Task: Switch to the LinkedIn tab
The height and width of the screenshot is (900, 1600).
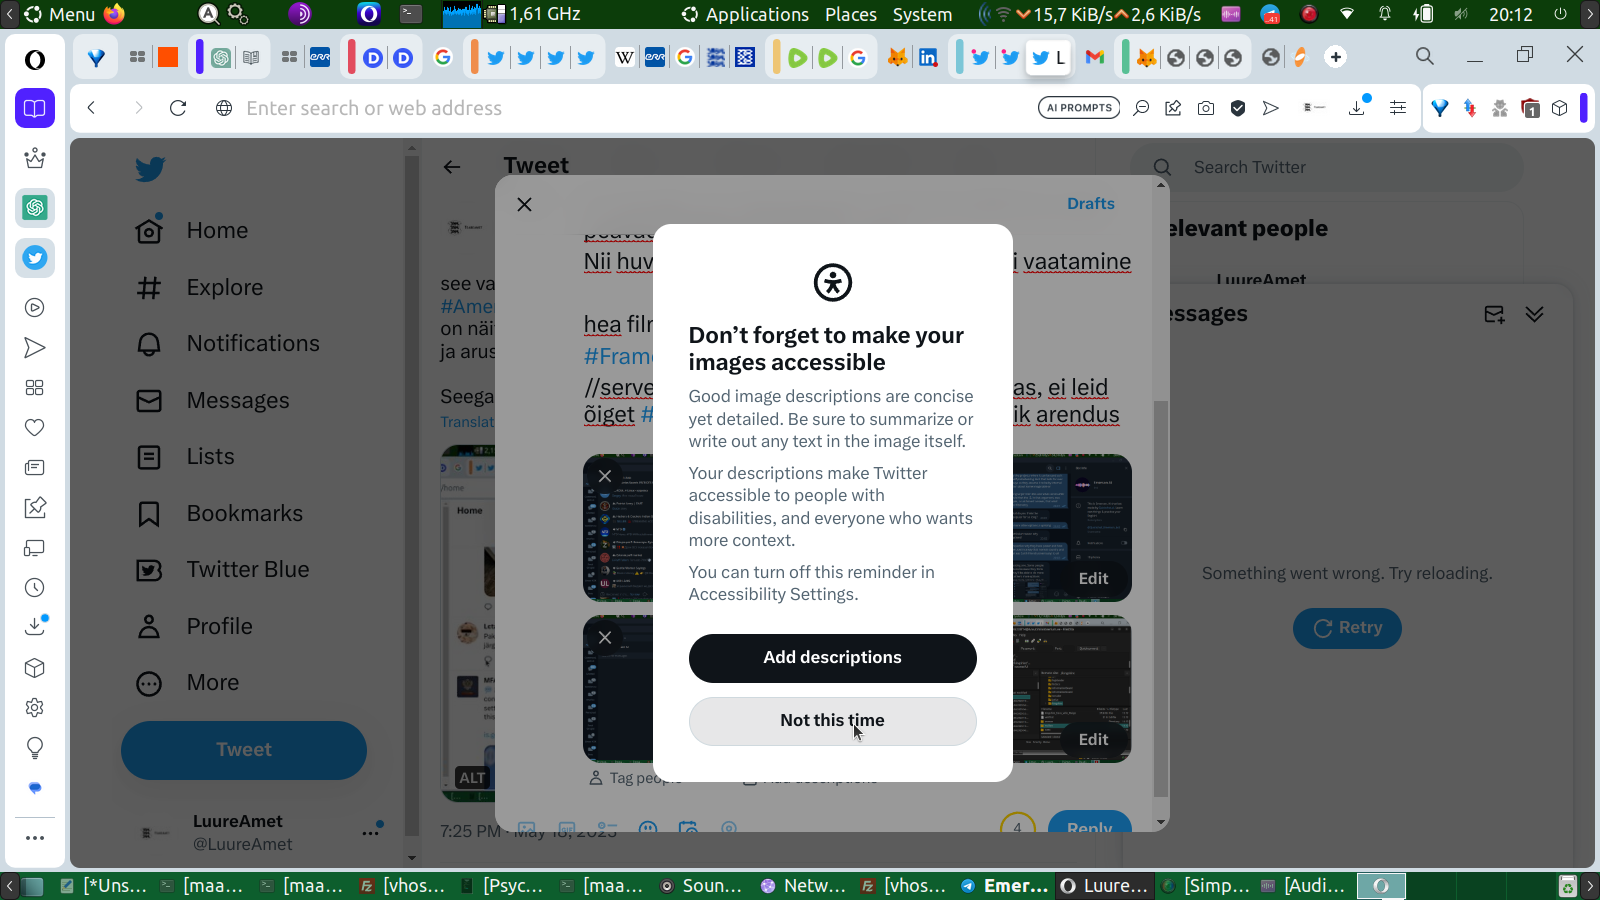Action: tap(928, 57)
